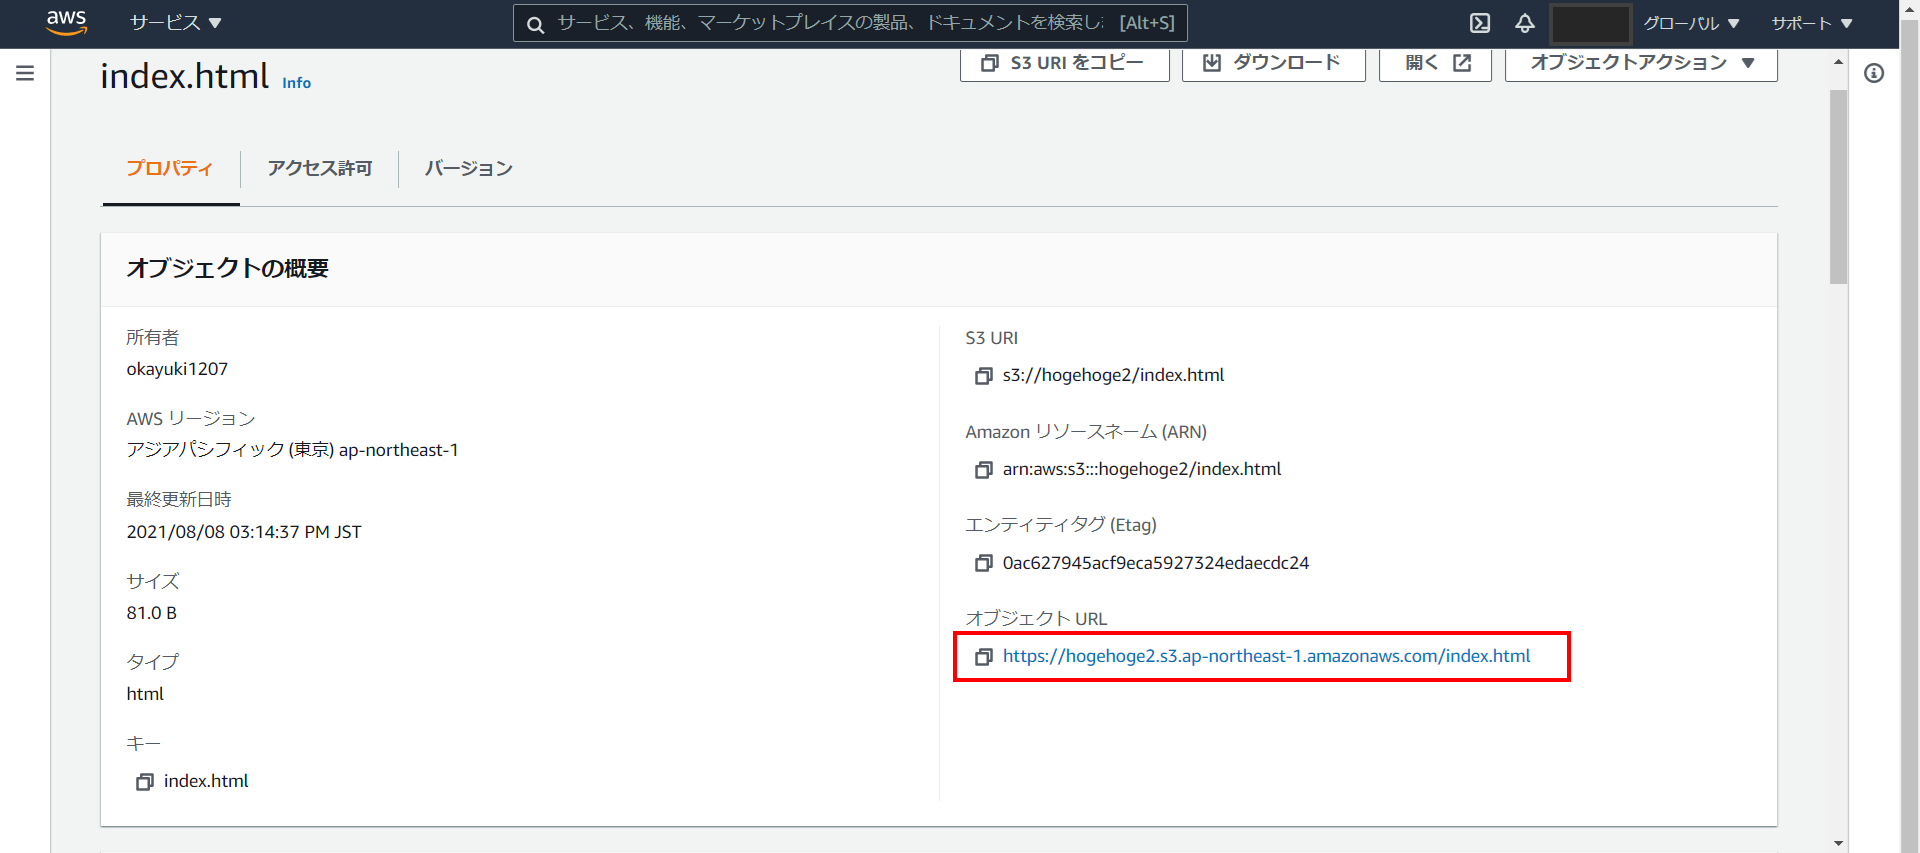Viewport: 1920px width, 853px height.
Task: Select the size value 81.0 B
Action: point(151,613)
